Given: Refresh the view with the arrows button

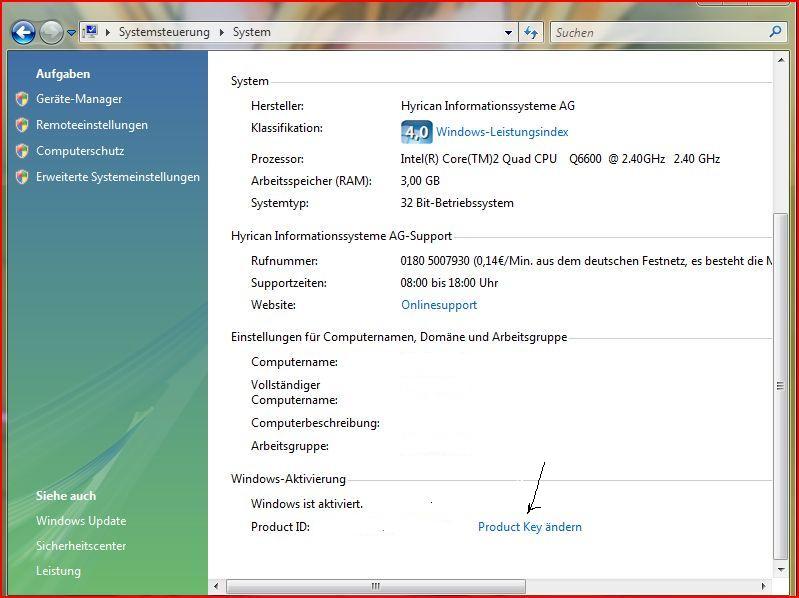Looking at the screenshot, I should click(x=531, y=33).
